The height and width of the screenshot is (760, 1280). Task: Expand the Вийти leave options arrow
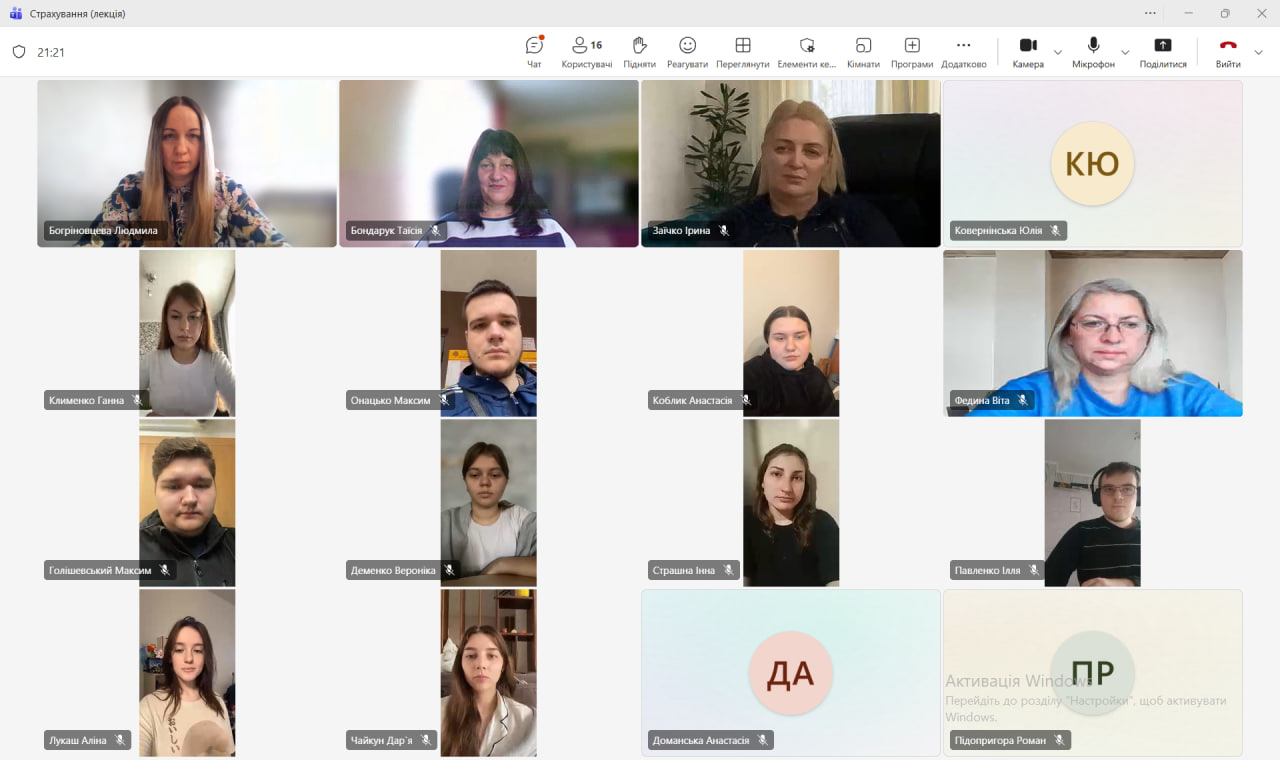pos(1259,52)
